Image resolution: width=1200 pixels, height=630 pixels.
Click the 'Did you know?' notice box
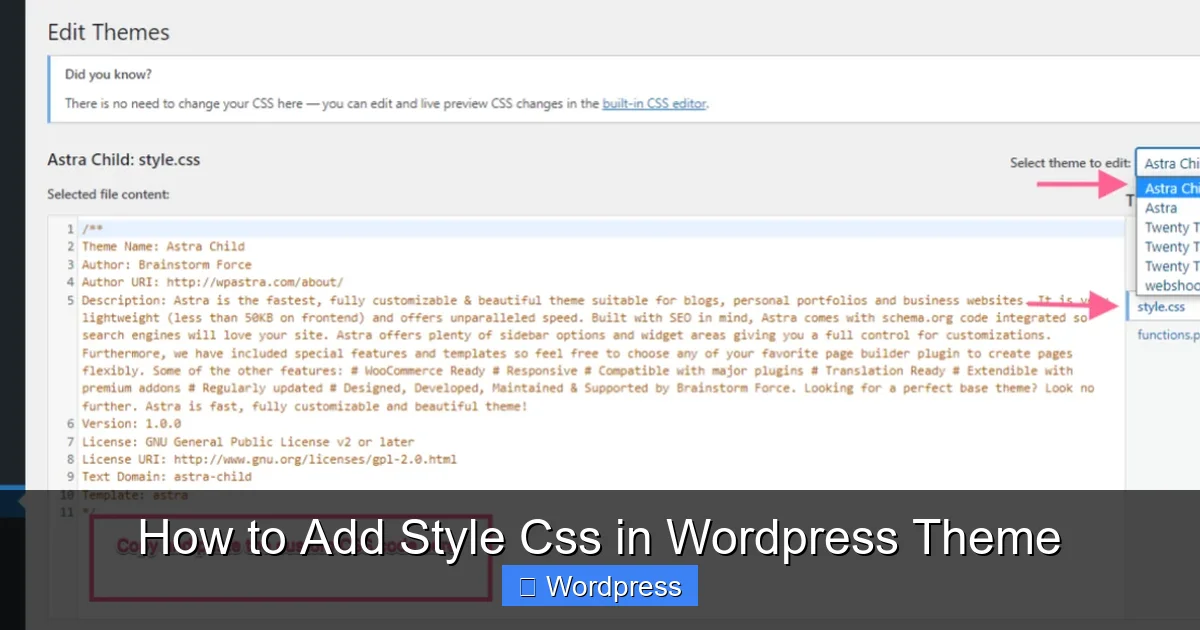pyautogui.click(x=400, y=88)
